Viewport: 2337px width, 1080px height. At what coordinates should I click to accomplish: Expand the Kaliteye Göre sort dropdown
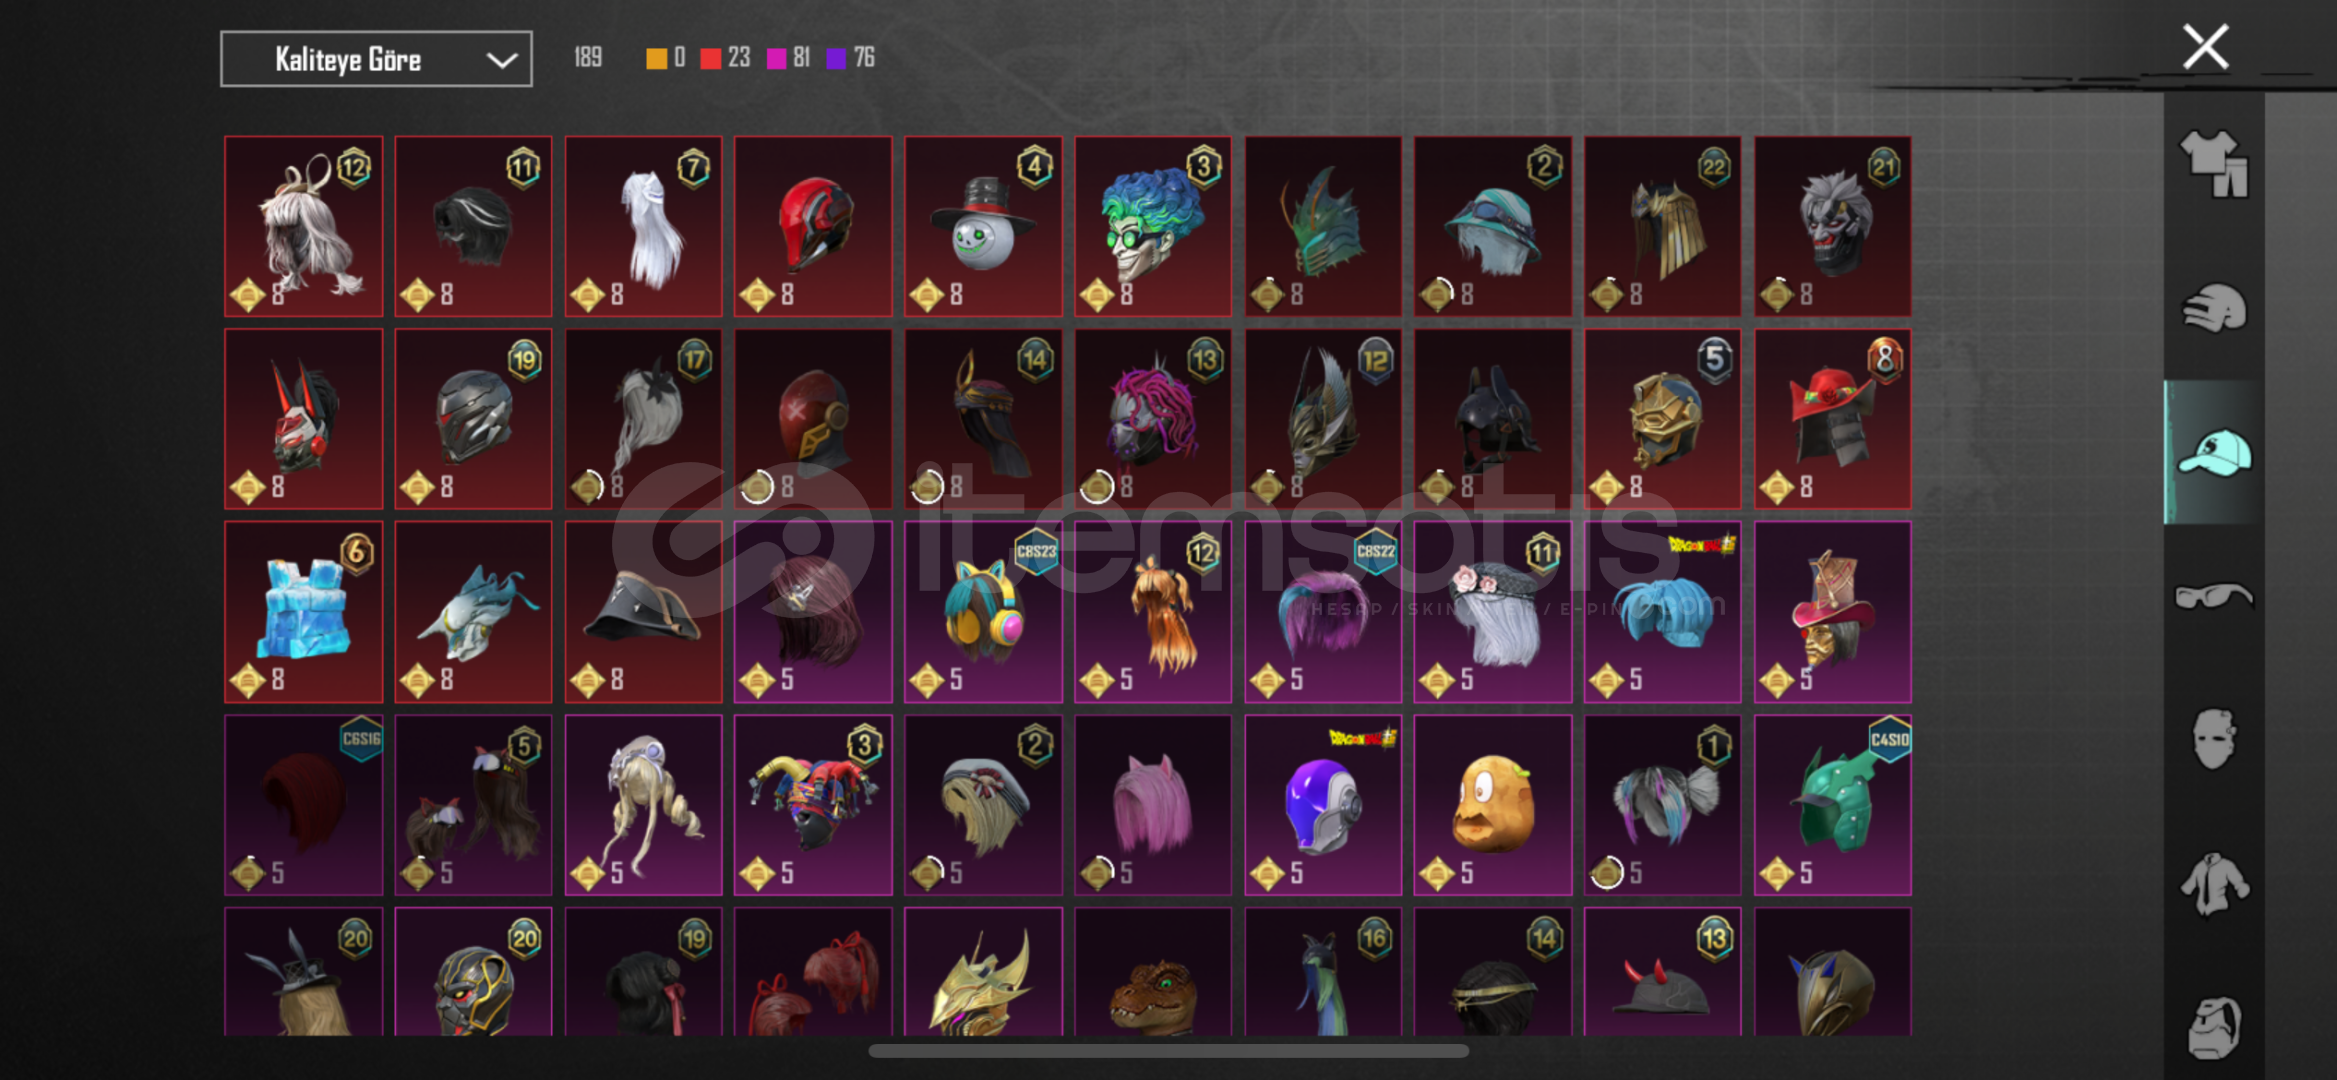tap(376, 59)
